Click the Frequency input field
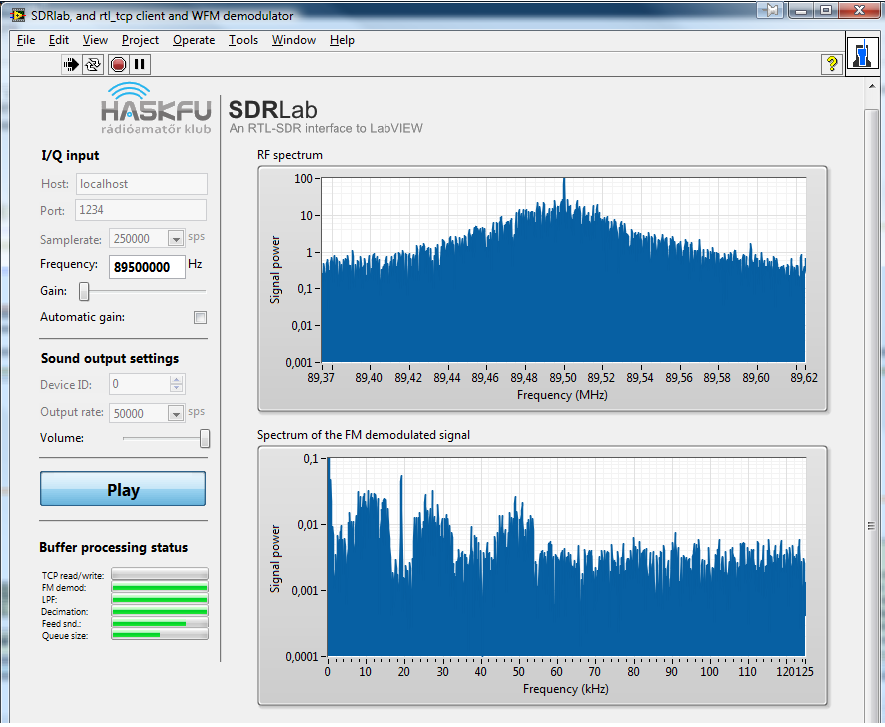Viewport: 885px width, 727px height. (148, 267)
